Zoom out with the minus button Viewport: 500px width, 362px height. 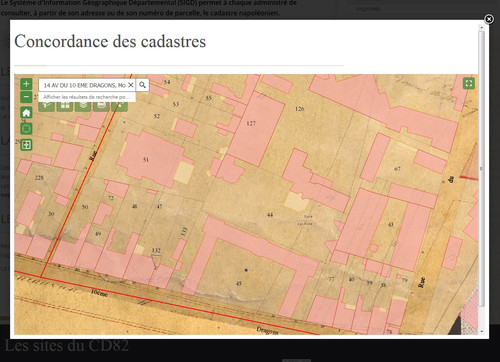26,97
